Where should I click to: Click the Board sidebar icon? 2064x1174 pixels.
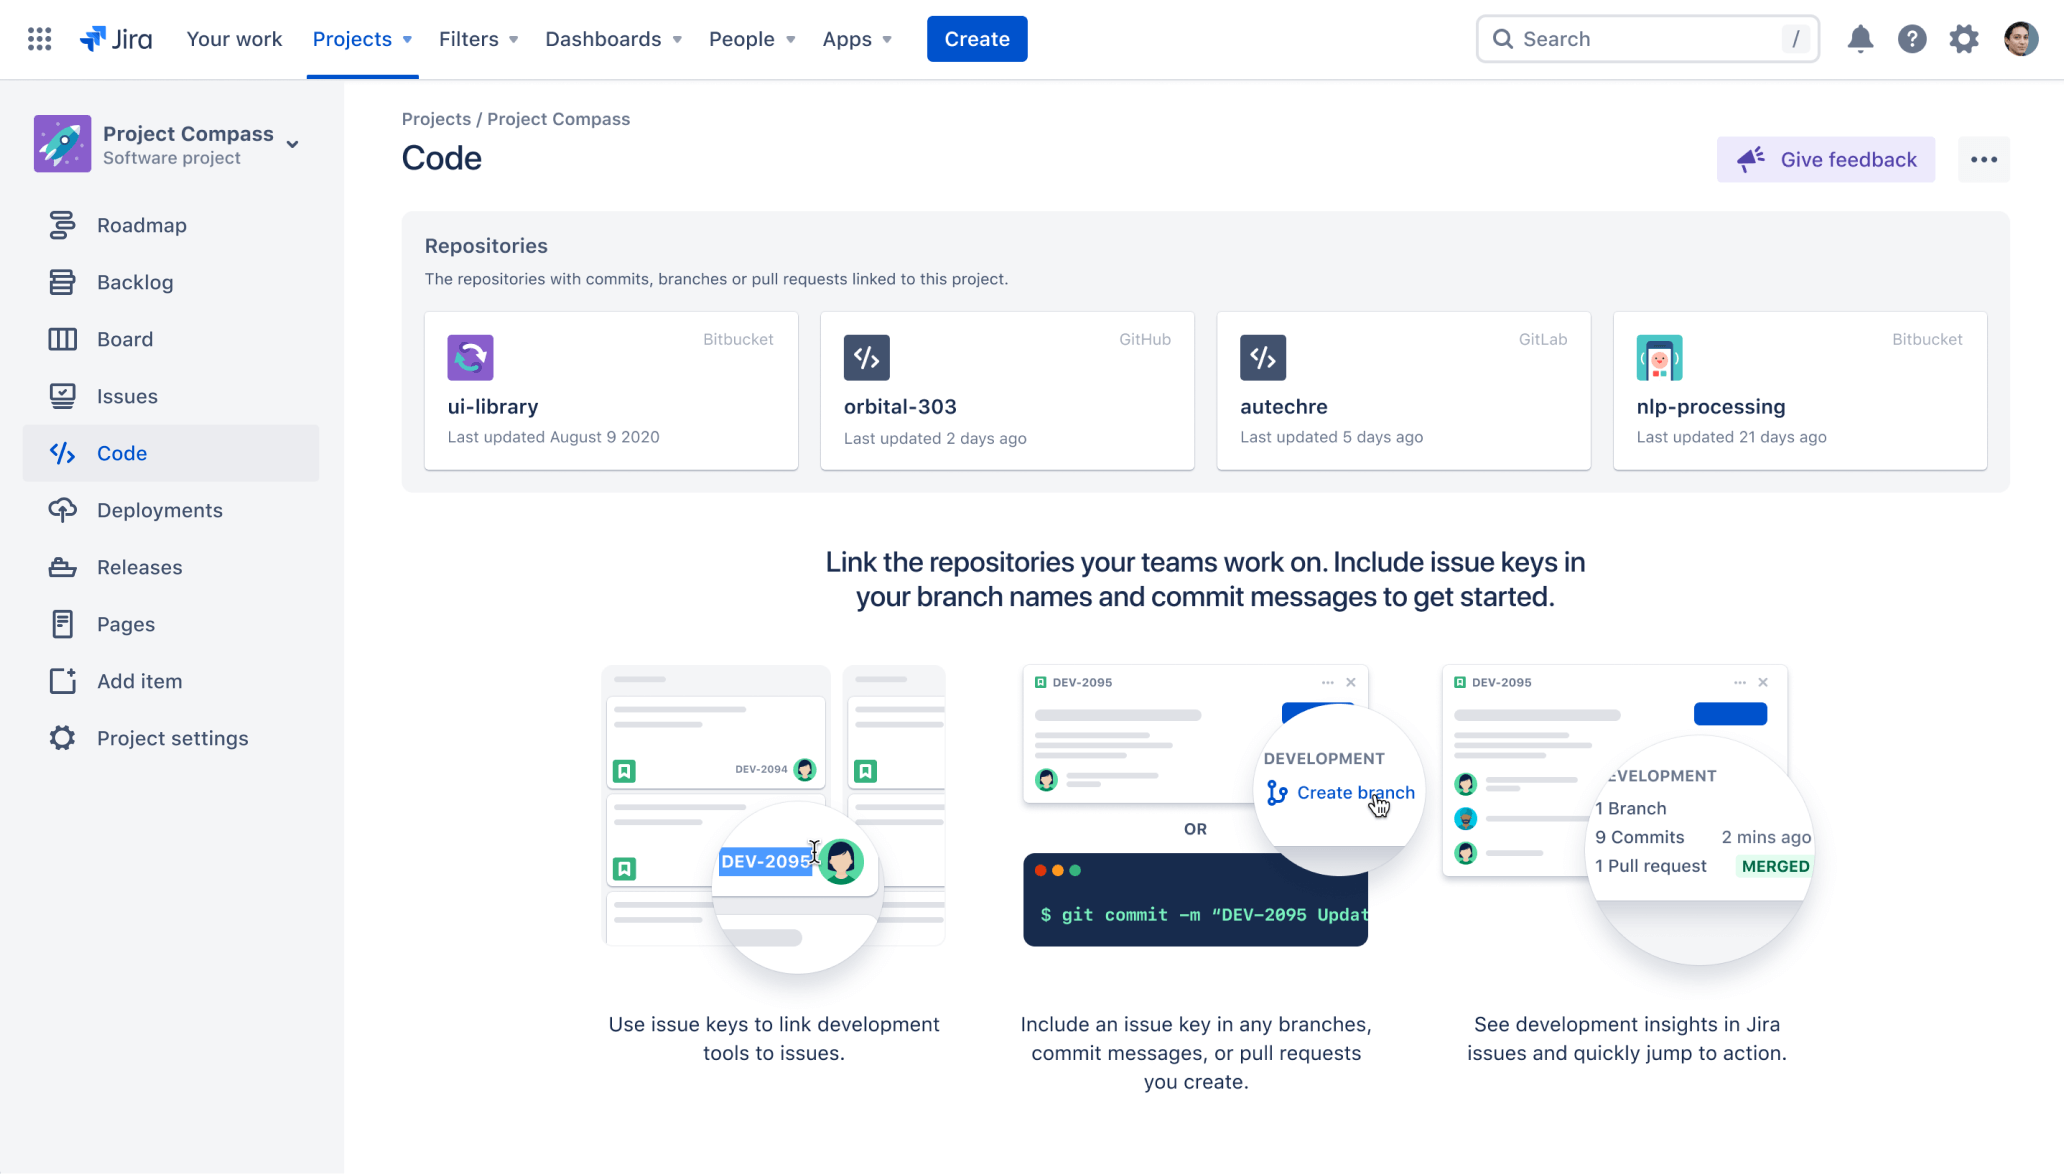[62, 339]
